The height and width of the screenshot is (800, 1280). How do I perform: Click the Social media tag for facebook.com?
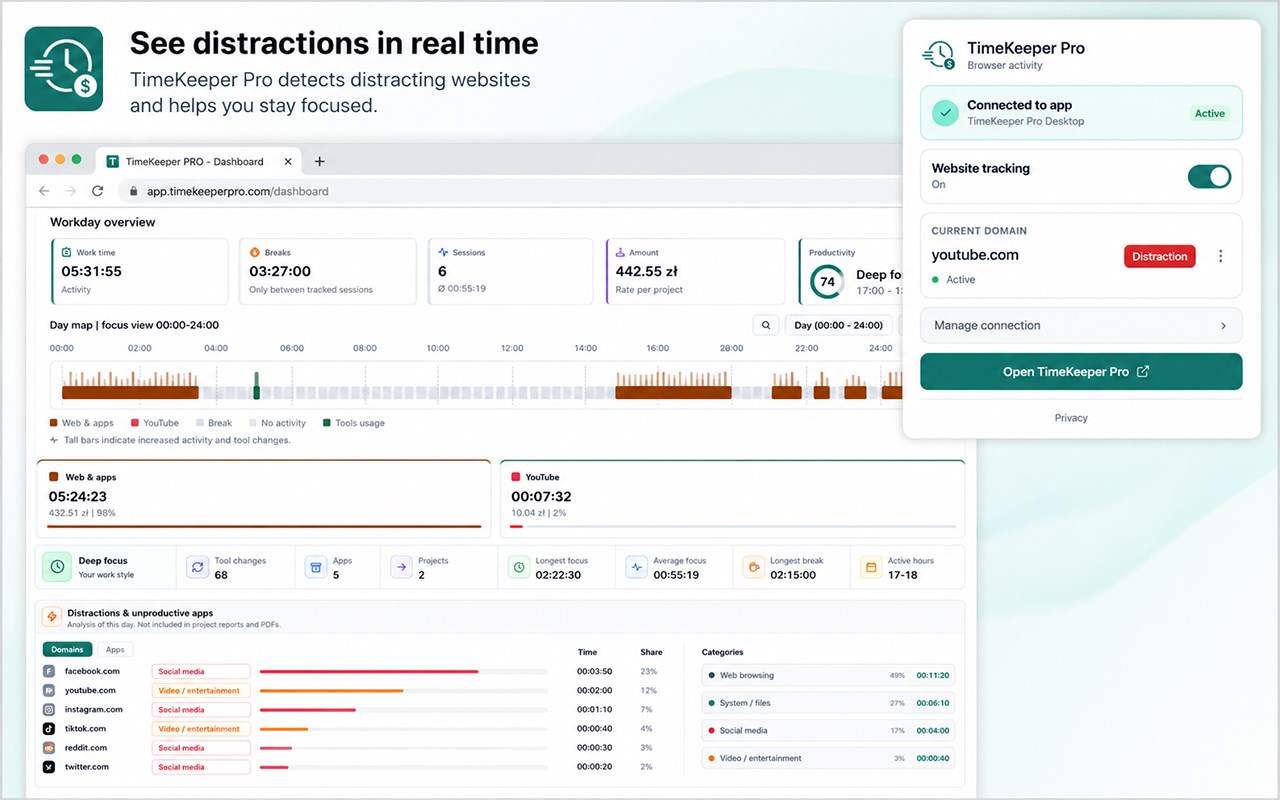(x=201, y=672)
